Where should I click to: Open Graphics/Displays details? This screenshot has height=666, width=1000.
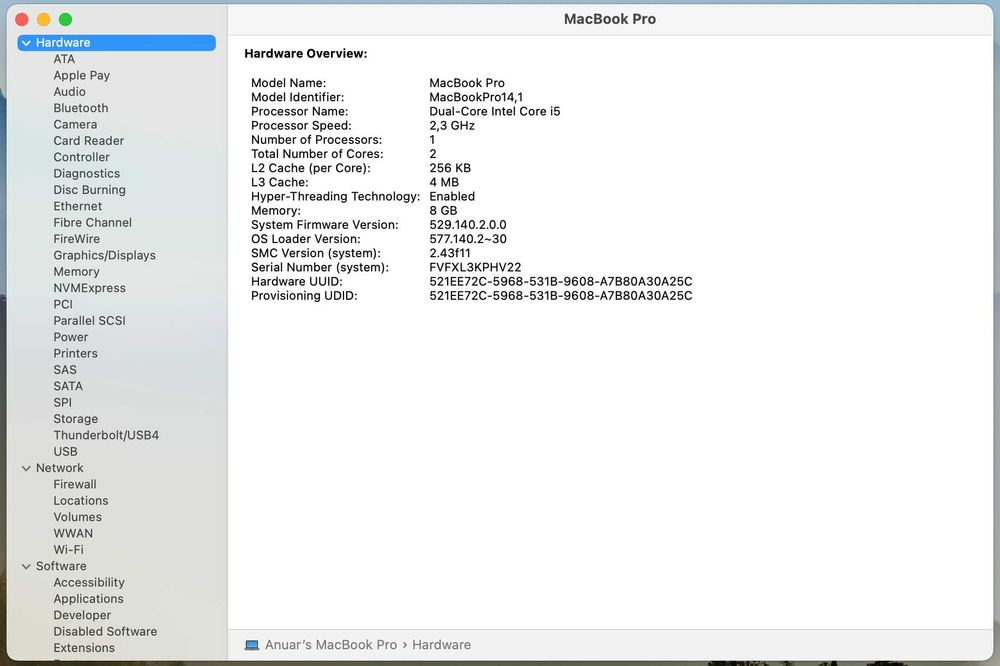pos(105,255)
